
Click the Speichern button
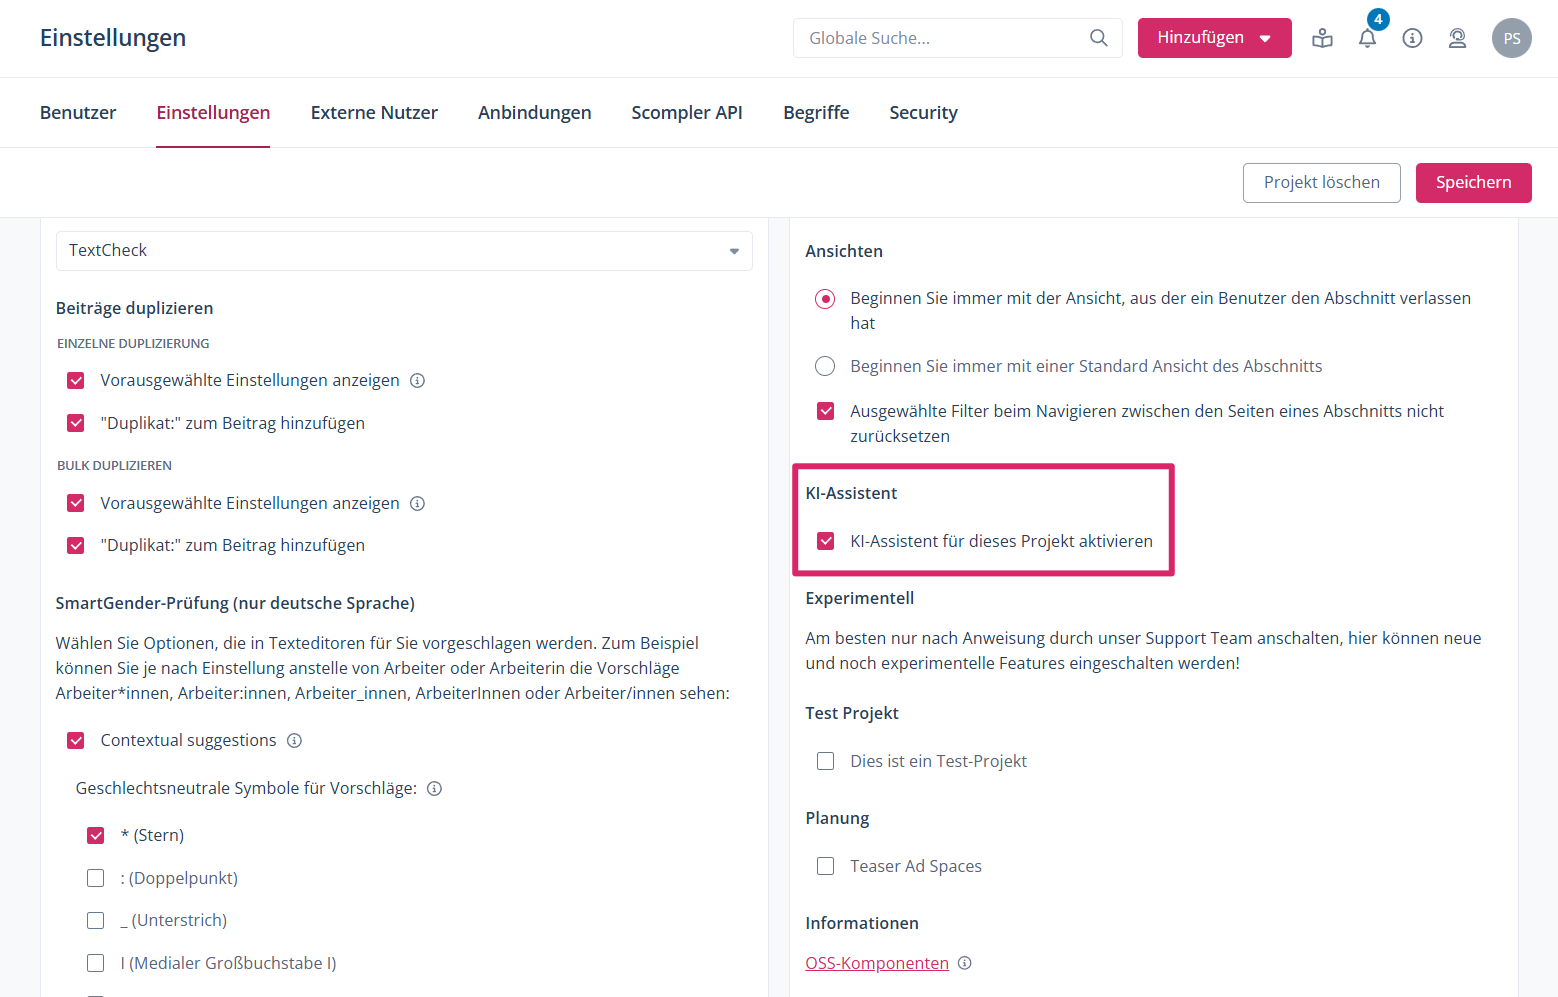1473,183
